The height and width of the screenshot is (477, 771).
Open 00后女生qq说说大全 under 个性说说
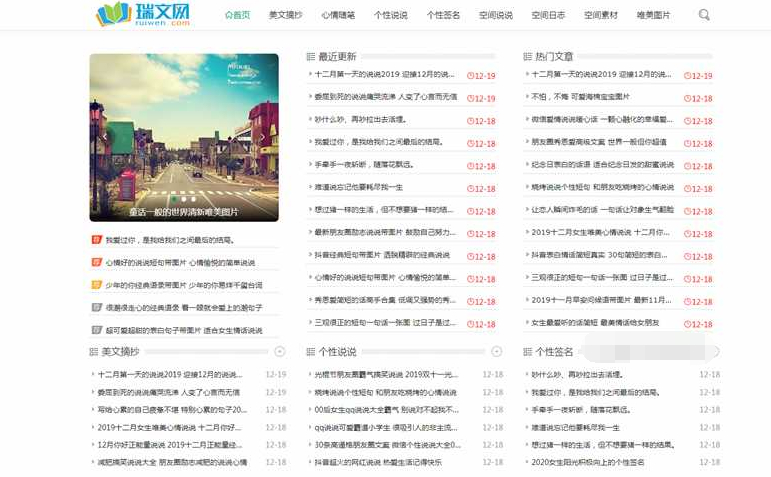coord(386,410)
